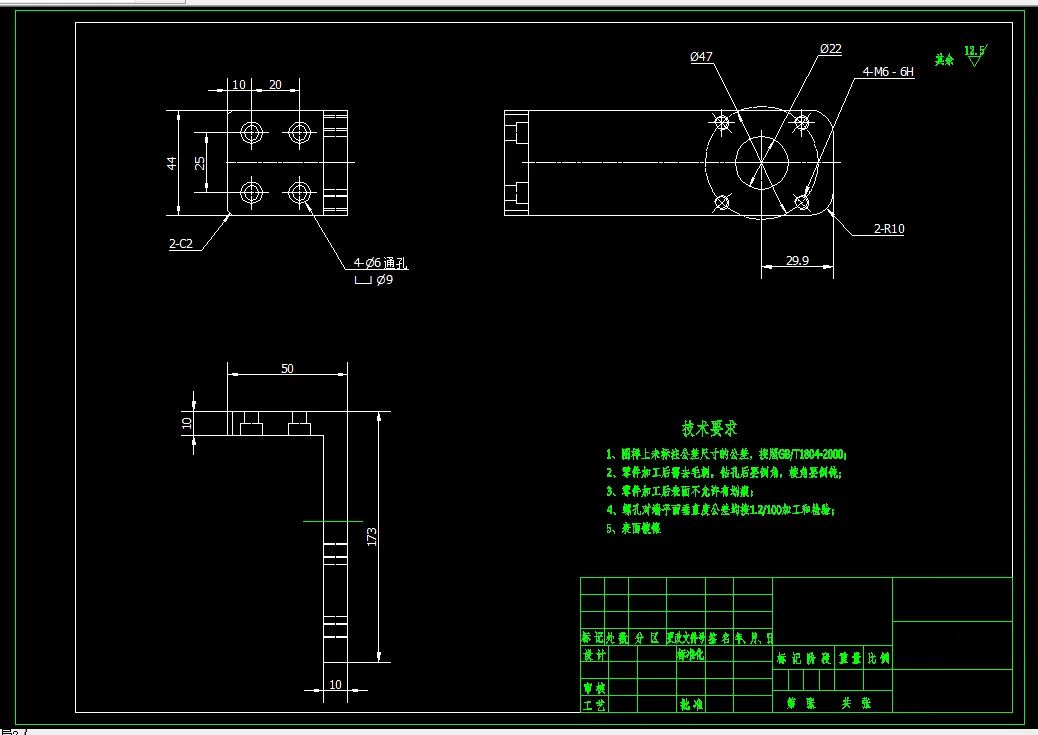This screenshot has height=735, width=1038.
Task: Click the 重量 cell in the title block
Action: coord(850,658)
